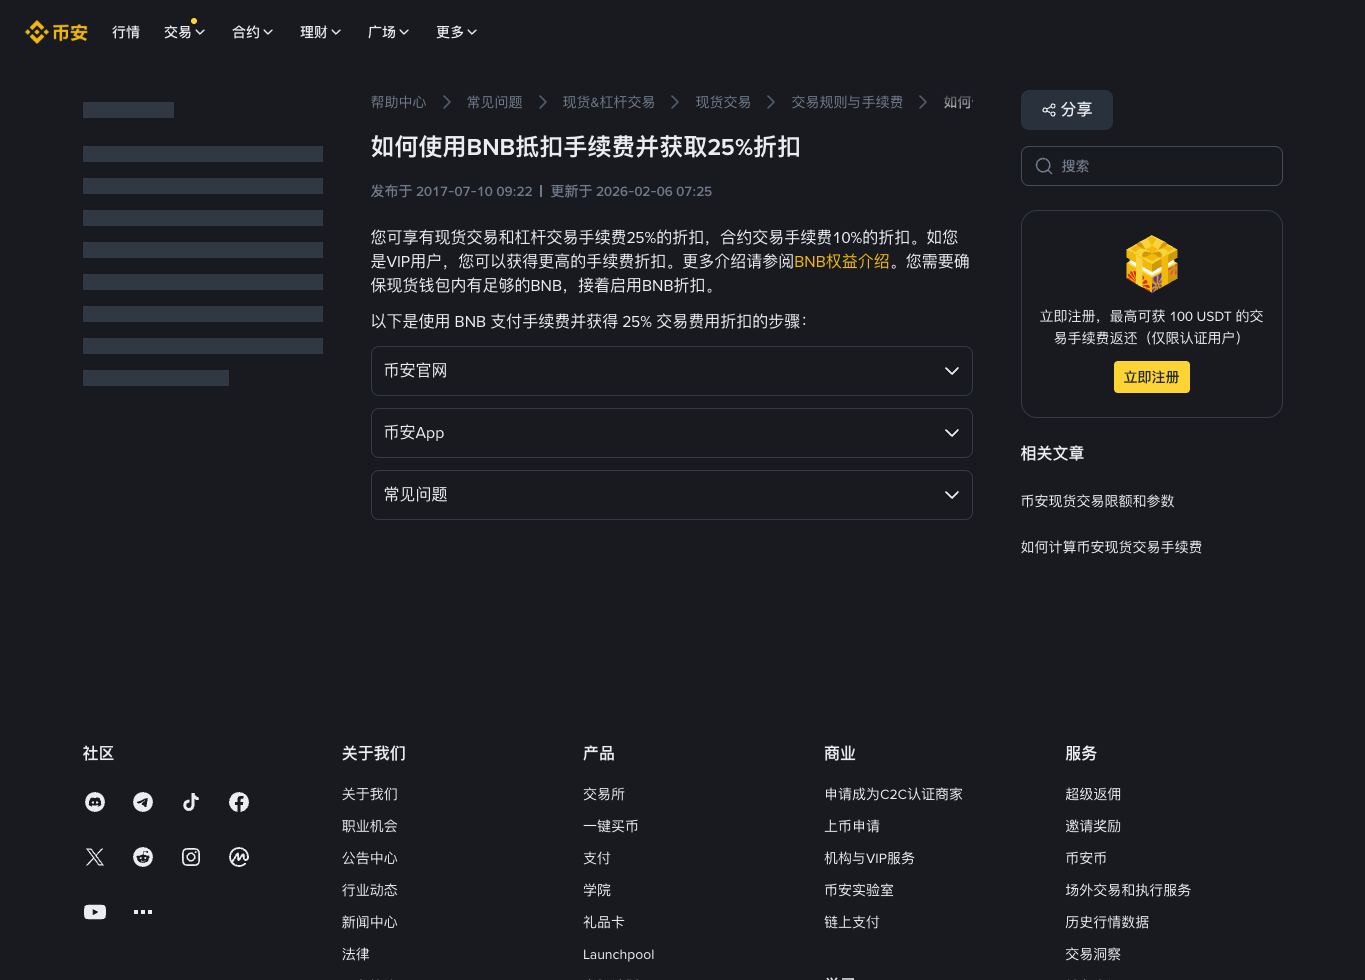Open the 广场 dropdown menu
The image size is (1365, 980).
389,32
